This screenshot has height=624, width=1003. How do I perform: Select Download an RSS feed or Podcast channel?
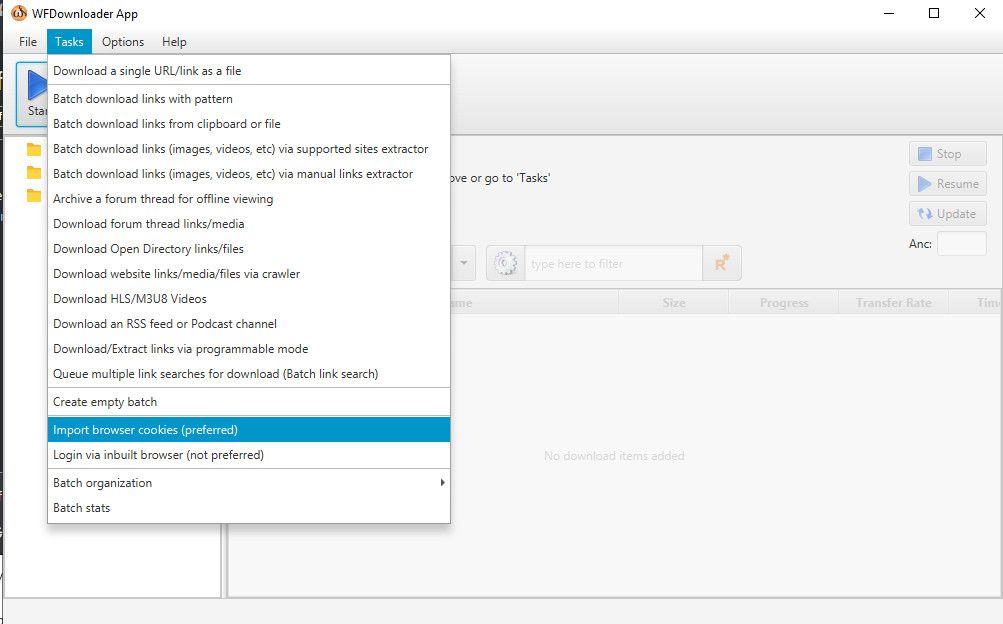pyautogui.click(x=249, y=324)
